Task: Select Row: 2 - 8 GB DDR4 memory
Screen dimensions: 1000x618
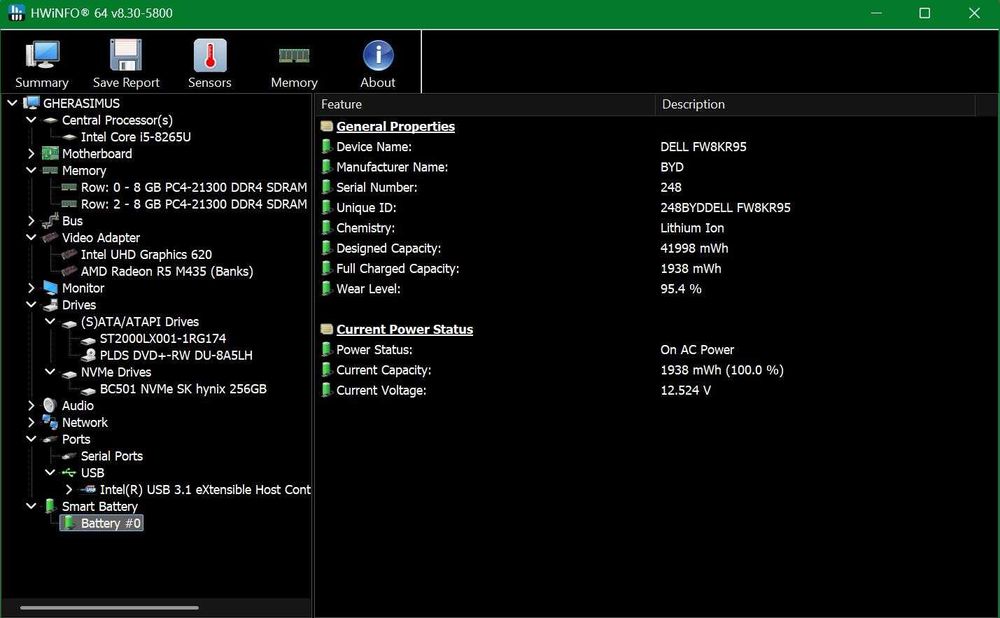Action: tap(194, 204)
